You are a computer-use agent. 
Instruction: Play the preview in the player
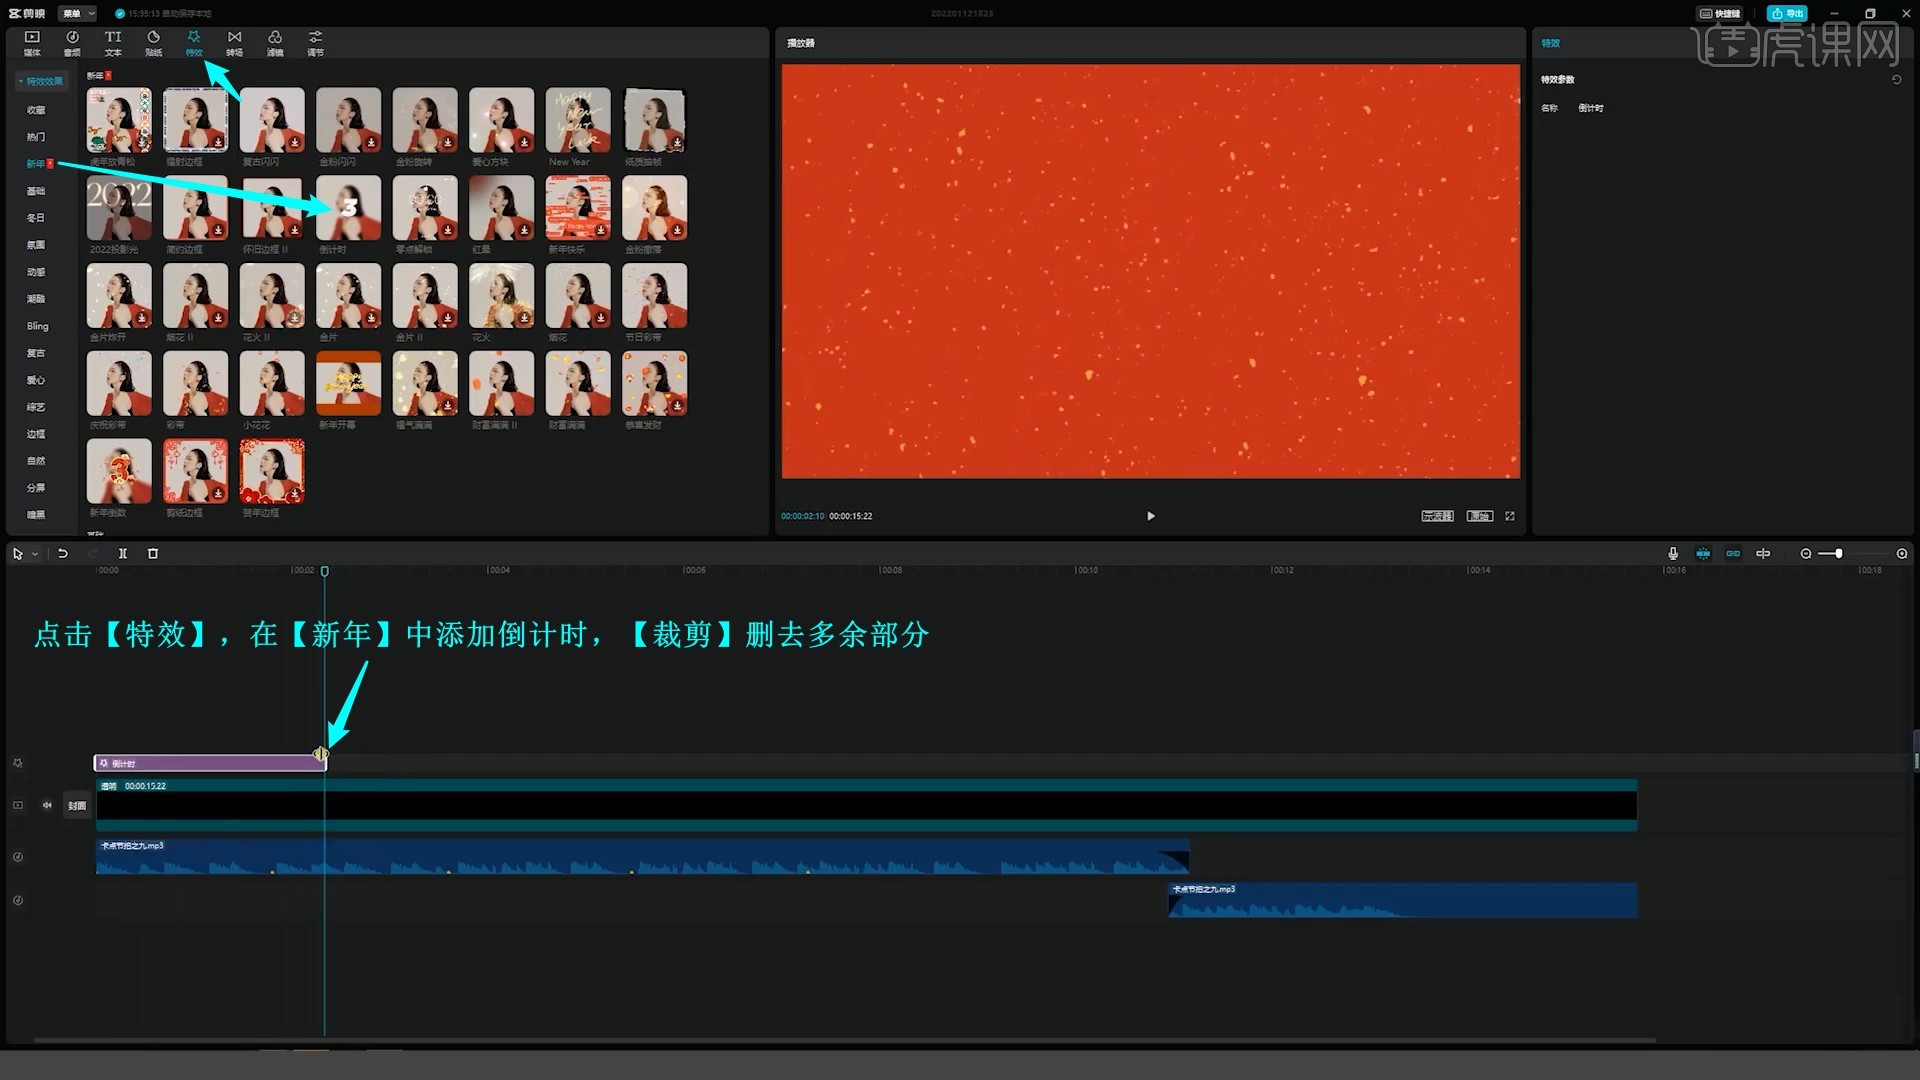[1151, 516]
